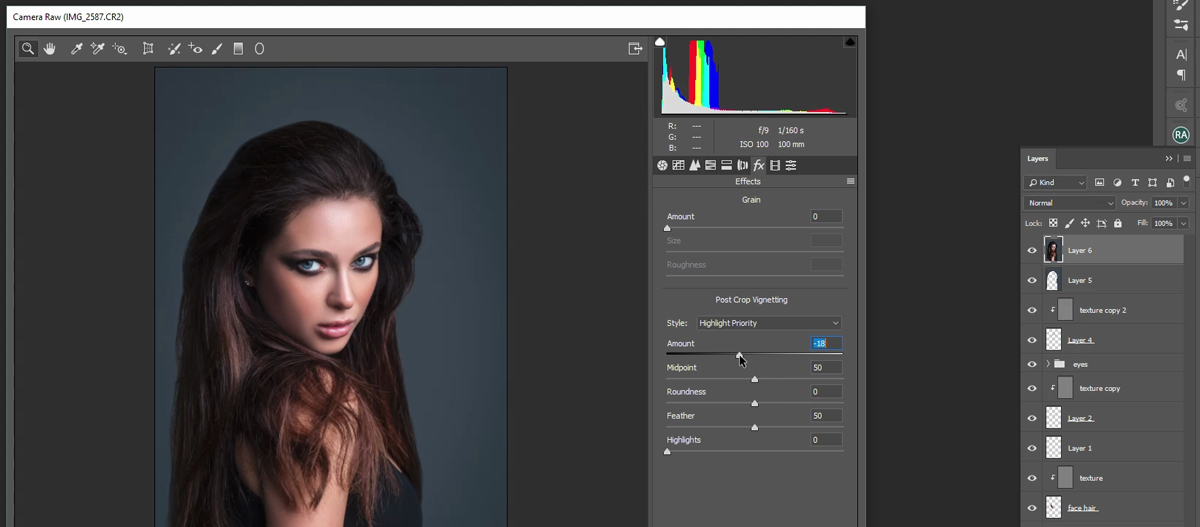
Task: Select the Transform tool in Camera Raw
Action: pyautogui.click(x=148, y=48)
